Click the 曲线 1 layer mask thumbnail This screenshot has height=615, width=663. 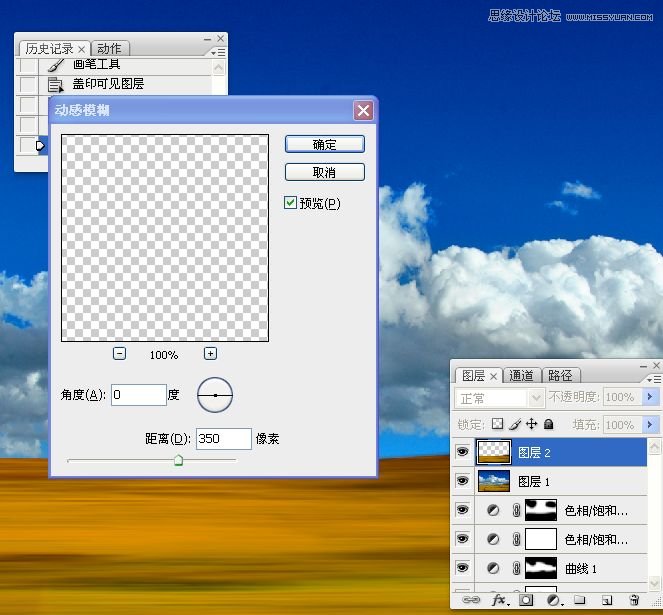click(x=541, y=568)
